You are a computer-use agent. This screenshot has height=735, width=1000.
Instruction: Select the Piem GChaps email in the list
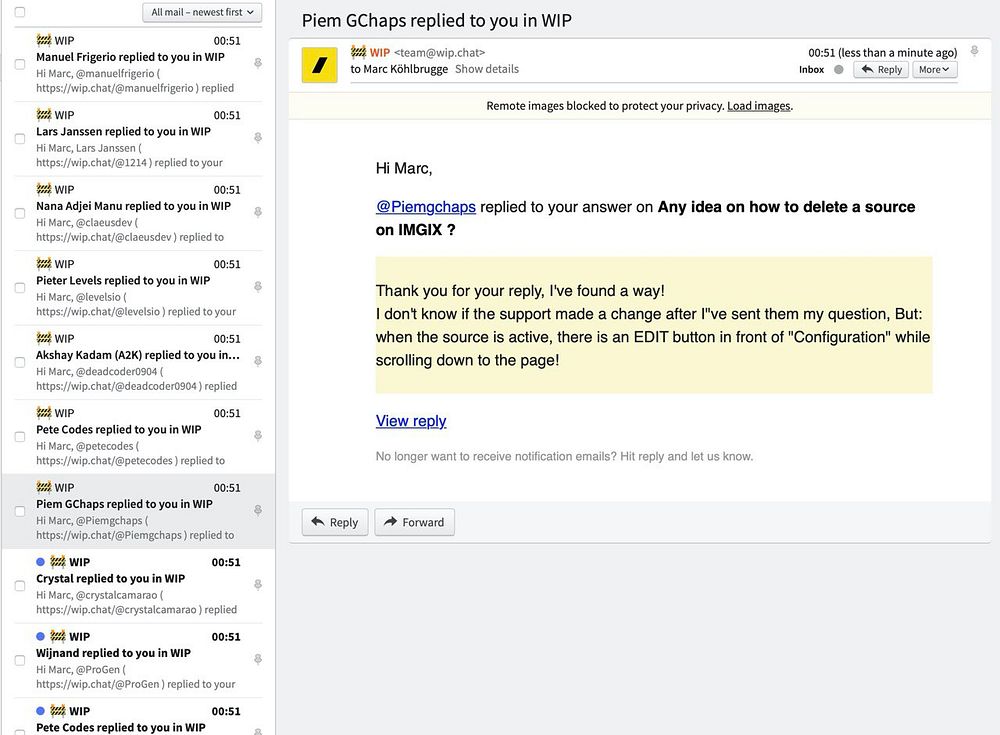click(138, 511)
